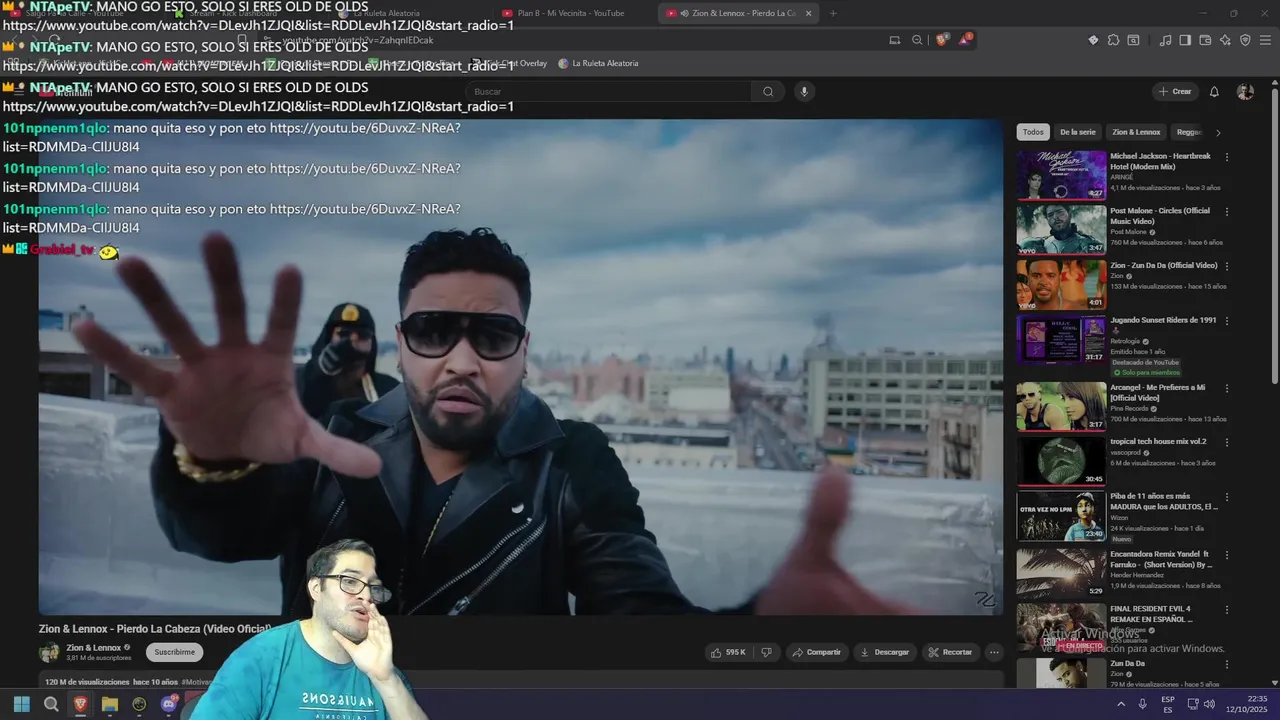The width and height of the screenshot is (1280, 720).
Task: Open the Windows Start menu
Action: point(22,704)
